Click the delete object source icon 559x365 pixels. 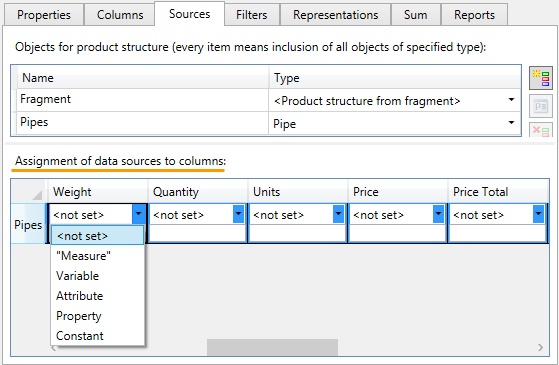click(540, 130)
